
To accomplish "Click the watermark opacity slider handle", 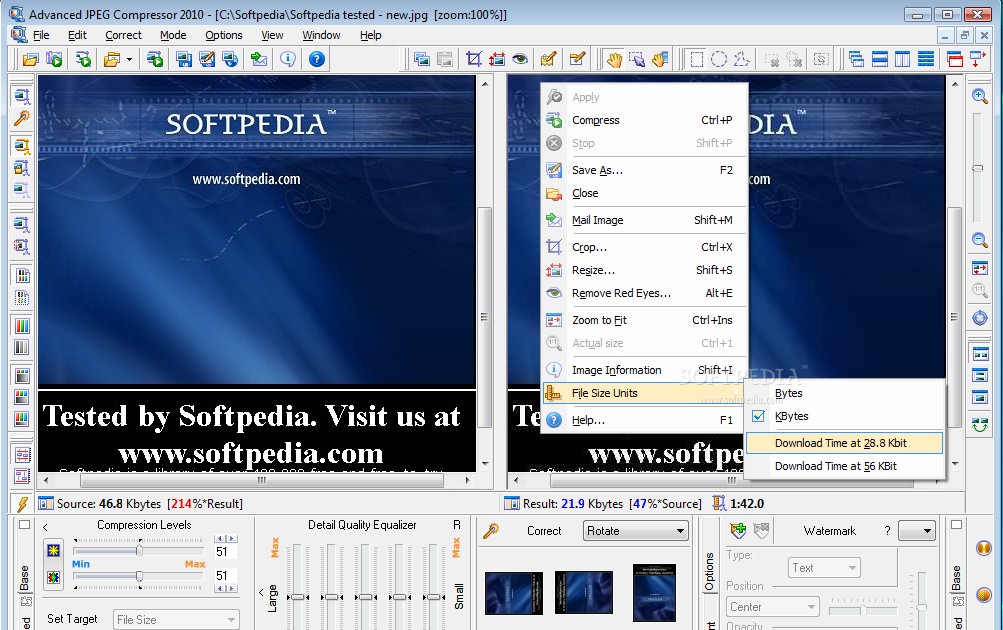I will 864,609.
